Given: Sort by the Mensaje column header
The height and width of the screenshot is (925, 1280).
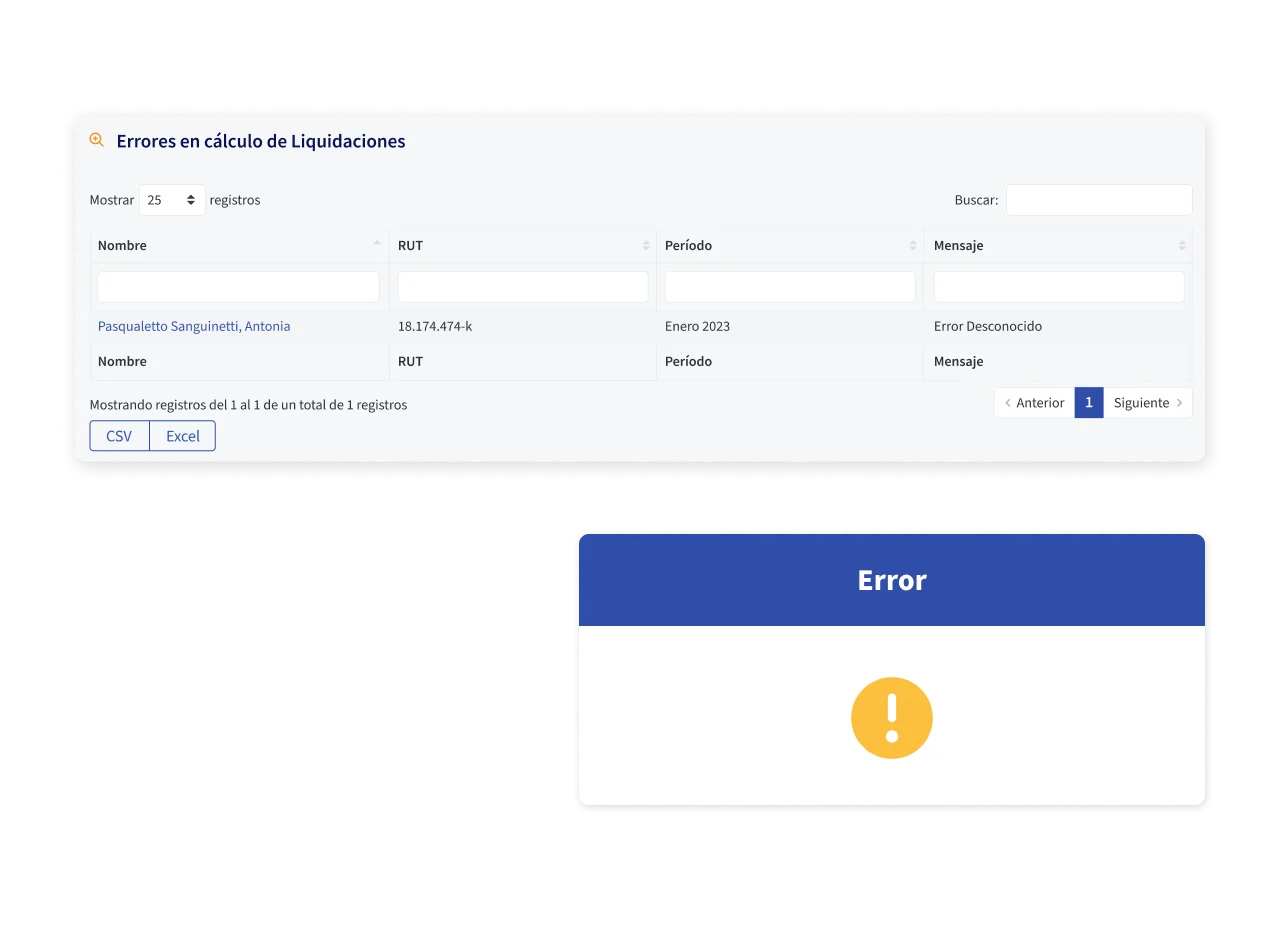Looking at the screenshot, I should click(x=1058, y=245).
